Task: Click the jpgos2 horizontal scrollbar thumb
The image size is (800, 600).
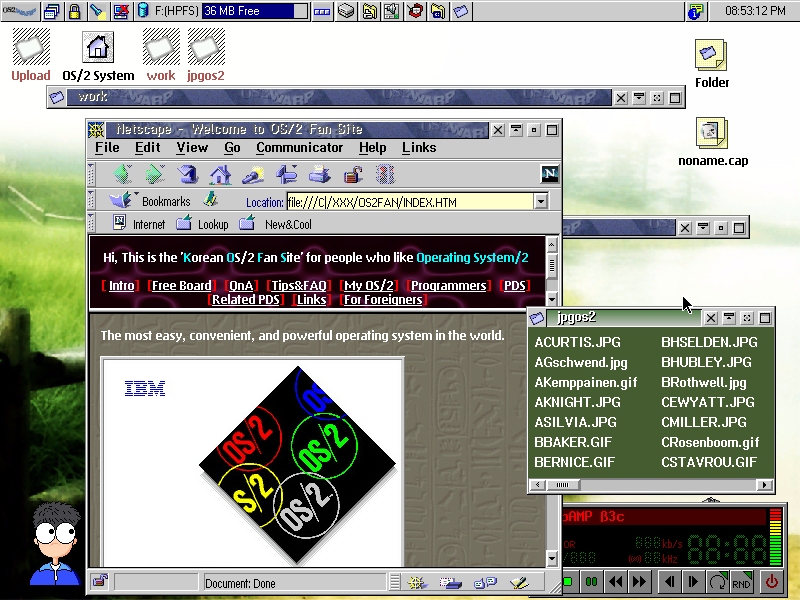Action: [x=563, y=485]
